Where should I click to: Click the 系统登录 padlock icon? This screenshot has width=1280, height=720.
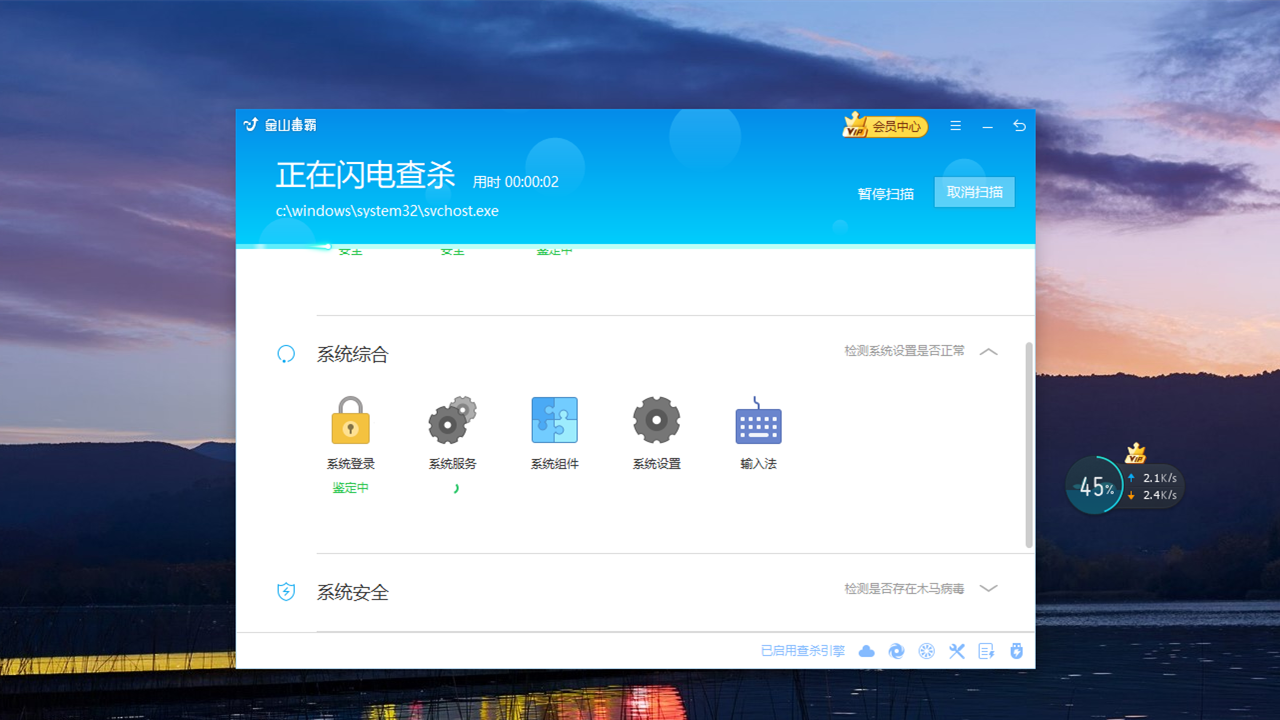[350, 420]
